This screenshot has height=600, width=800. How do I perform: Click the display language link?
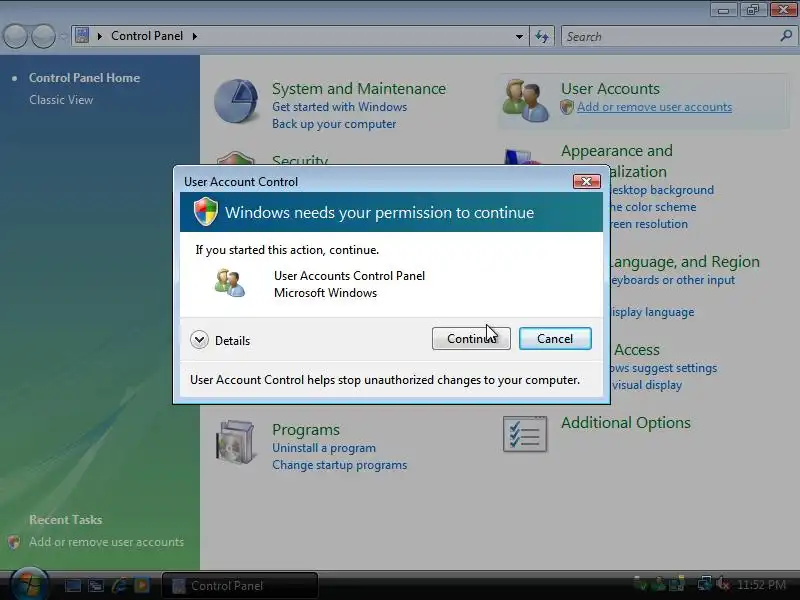tap(653, 312)
